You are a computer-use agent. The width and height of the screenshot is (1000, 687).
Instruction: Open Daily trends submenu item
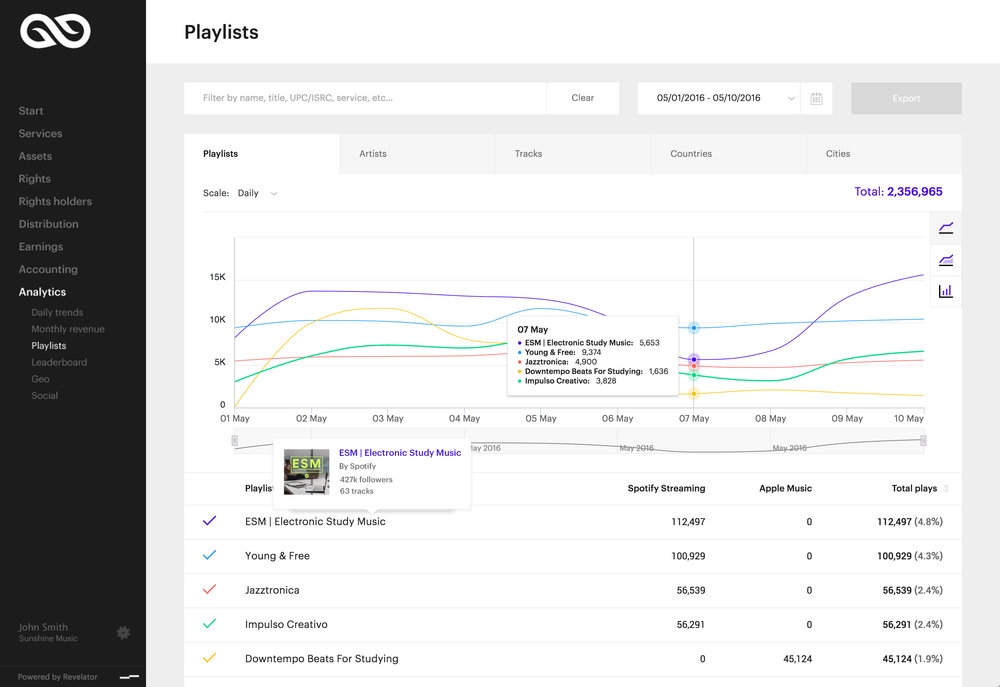point(57,313)
